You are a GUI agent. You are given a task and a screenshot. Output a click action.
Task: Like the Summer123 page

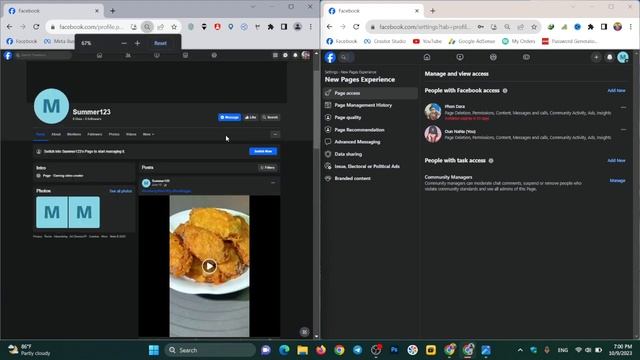251,117
